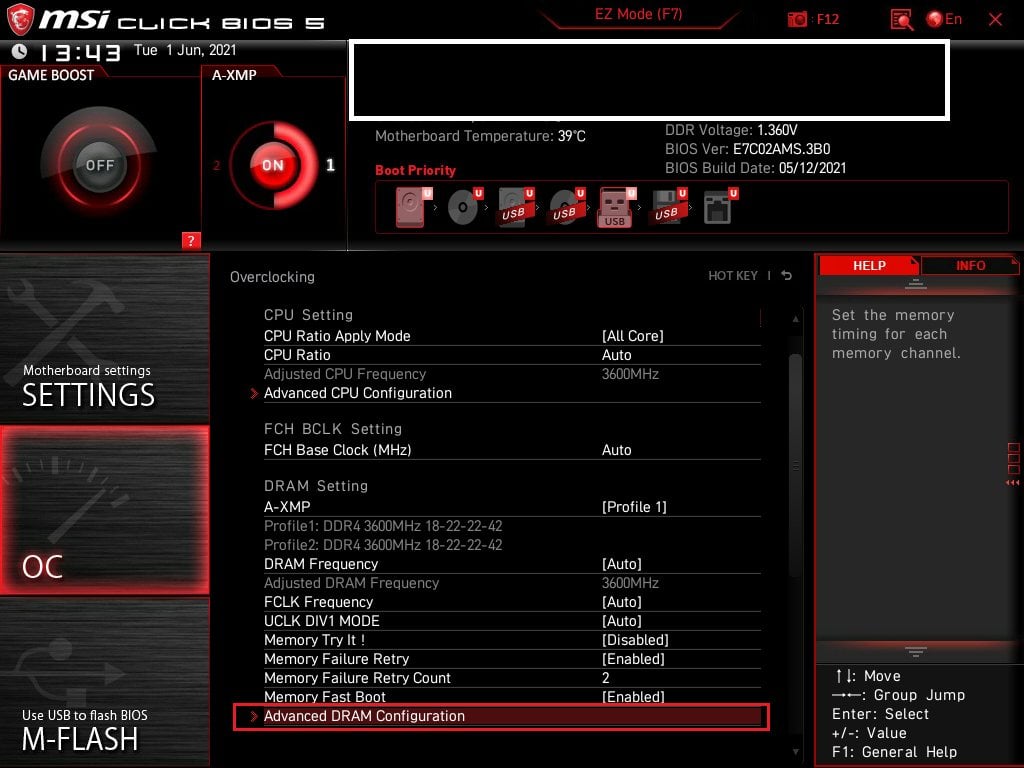Select A-XMP profile number 1

click(330, 165)
